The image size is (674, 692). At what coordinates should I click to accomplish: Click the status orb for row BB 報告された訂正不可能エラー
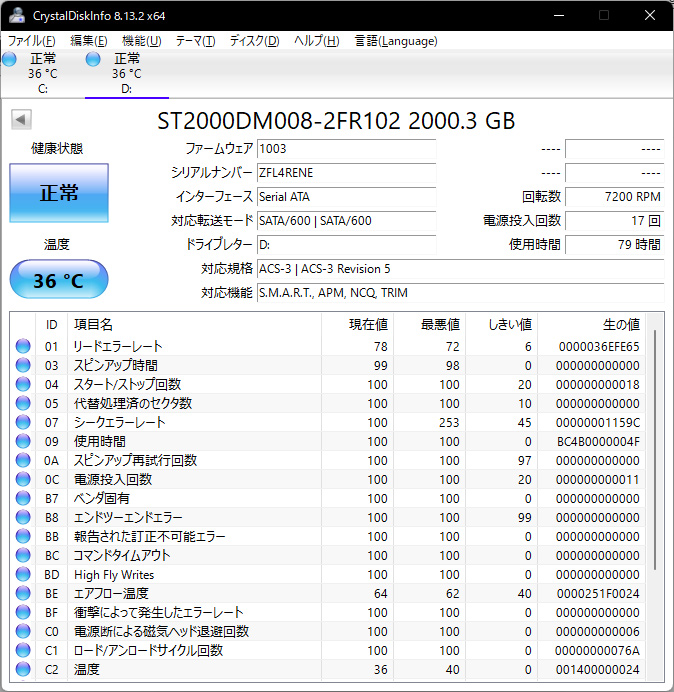pos(23,536)
